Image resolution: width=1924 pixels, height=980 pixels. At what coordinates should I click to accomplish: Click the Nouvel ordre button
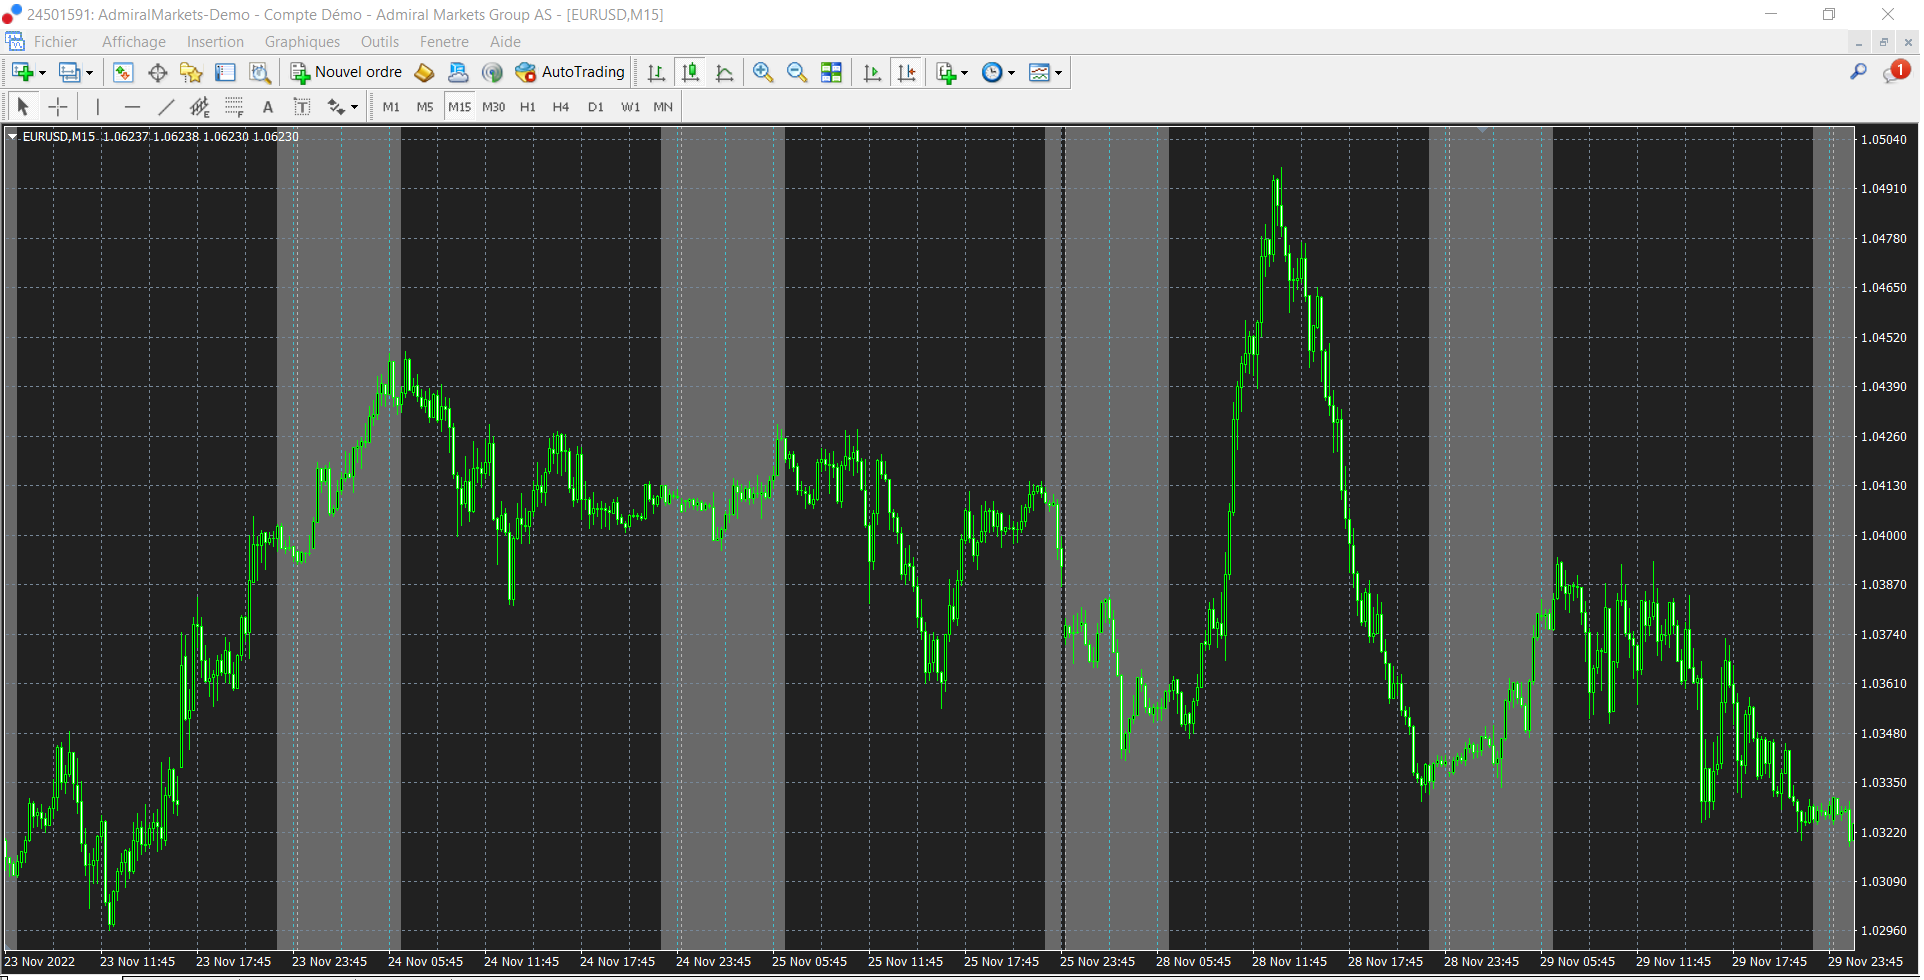(x=346, y=72)
